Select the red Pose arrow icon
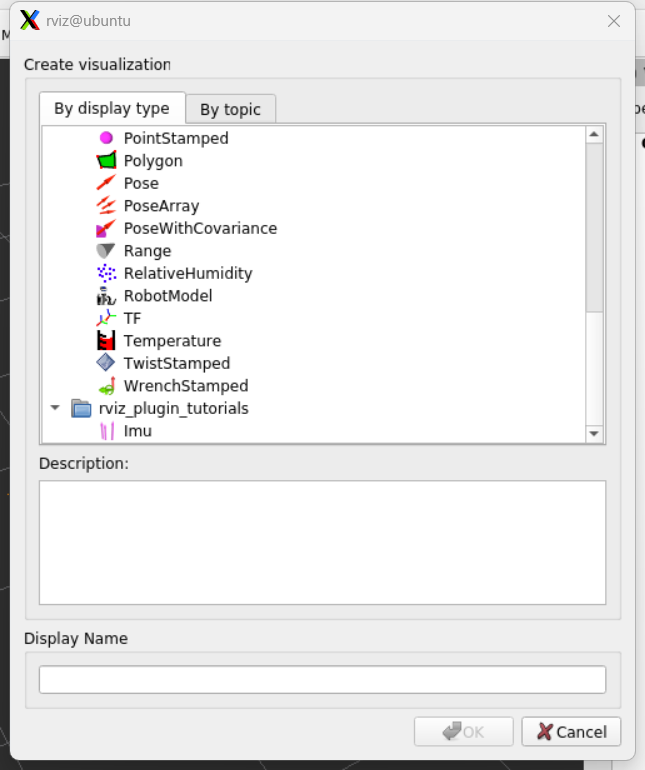The image size is (645, 770). [x=106, y=183]
